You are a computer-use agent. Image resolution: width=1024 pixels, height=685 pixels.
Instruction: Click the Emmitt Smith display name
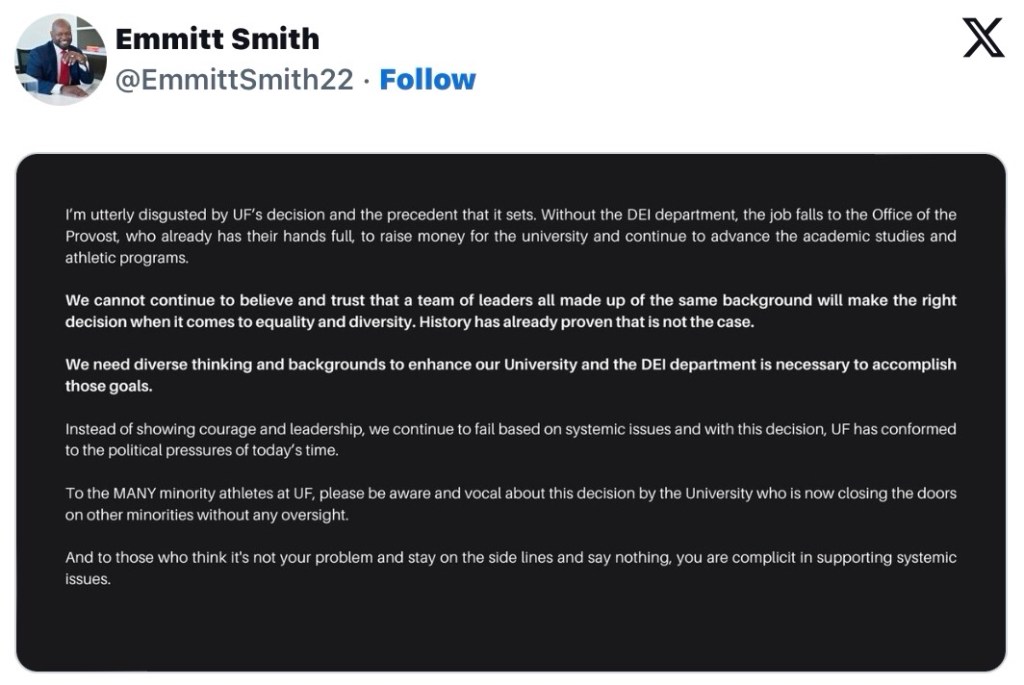click(217, 39)
